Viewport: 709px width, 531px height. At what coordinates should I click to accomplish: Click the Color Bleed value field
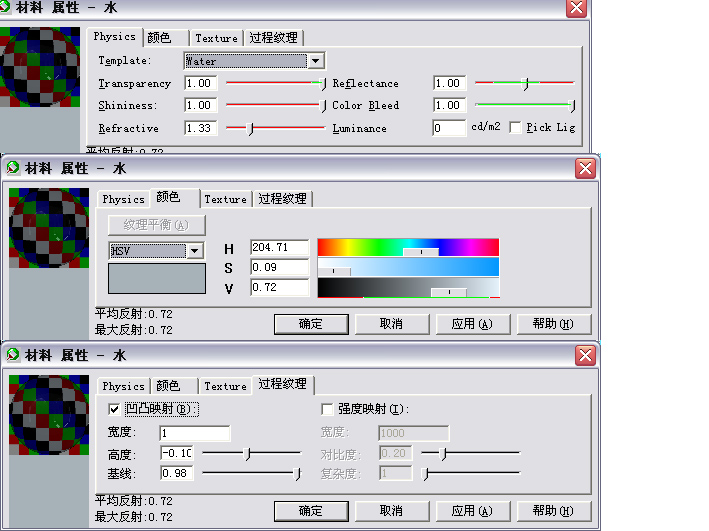449,105
